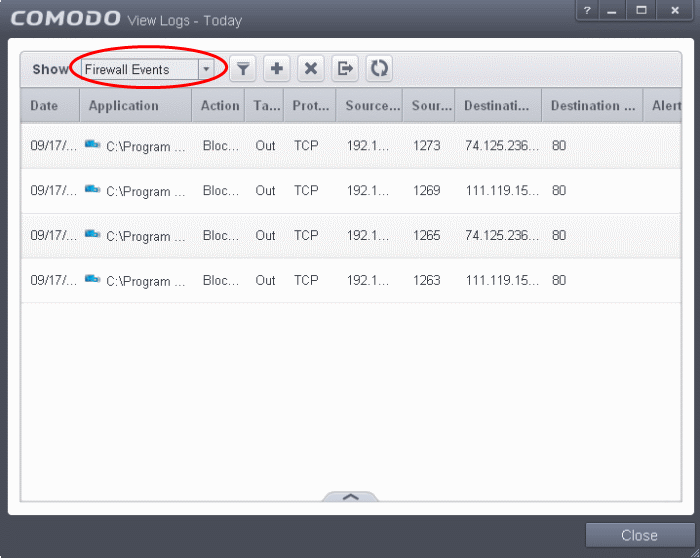Sort by the Application column header

pyautogui.click(x=136, y=106)
